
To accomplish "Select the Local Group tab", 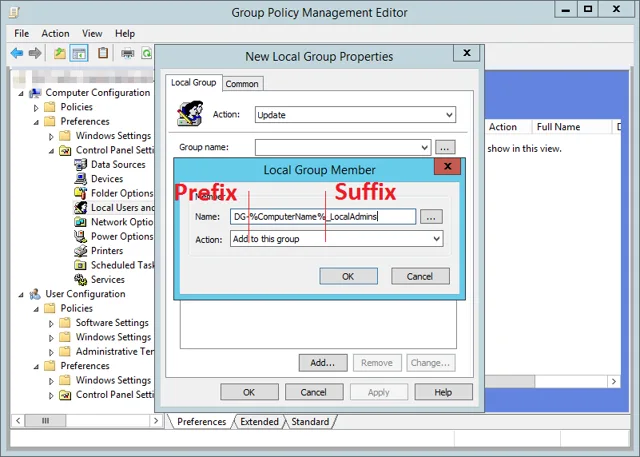I will [x=193, y=82].
